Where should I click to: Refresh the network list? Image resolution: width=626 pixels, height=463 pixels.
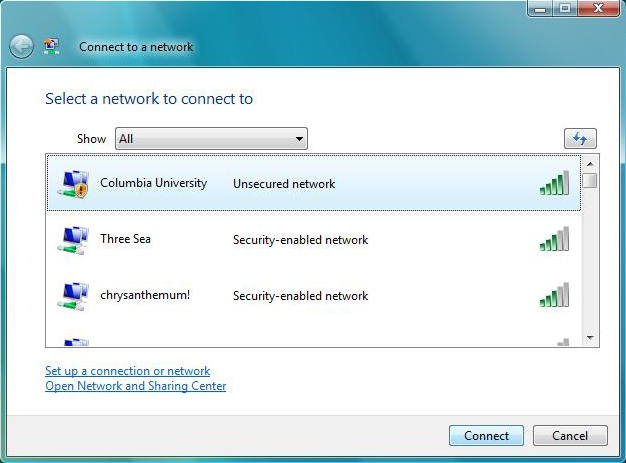580,139
